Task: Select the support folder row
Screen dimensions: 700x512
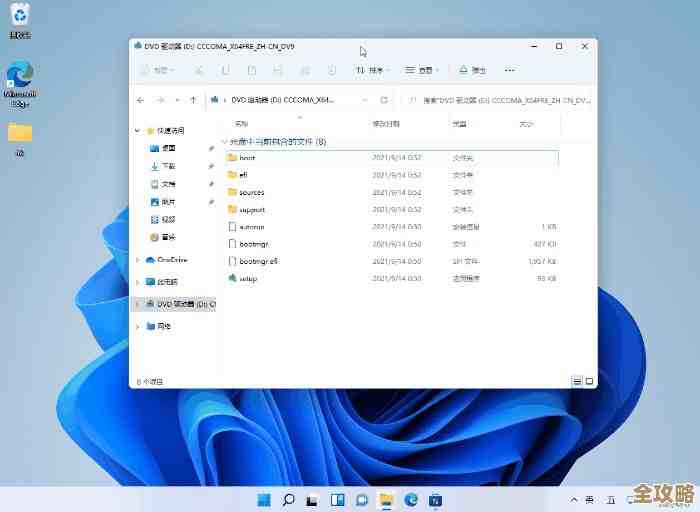Action: pyautogui.click(x=392, y=210)
